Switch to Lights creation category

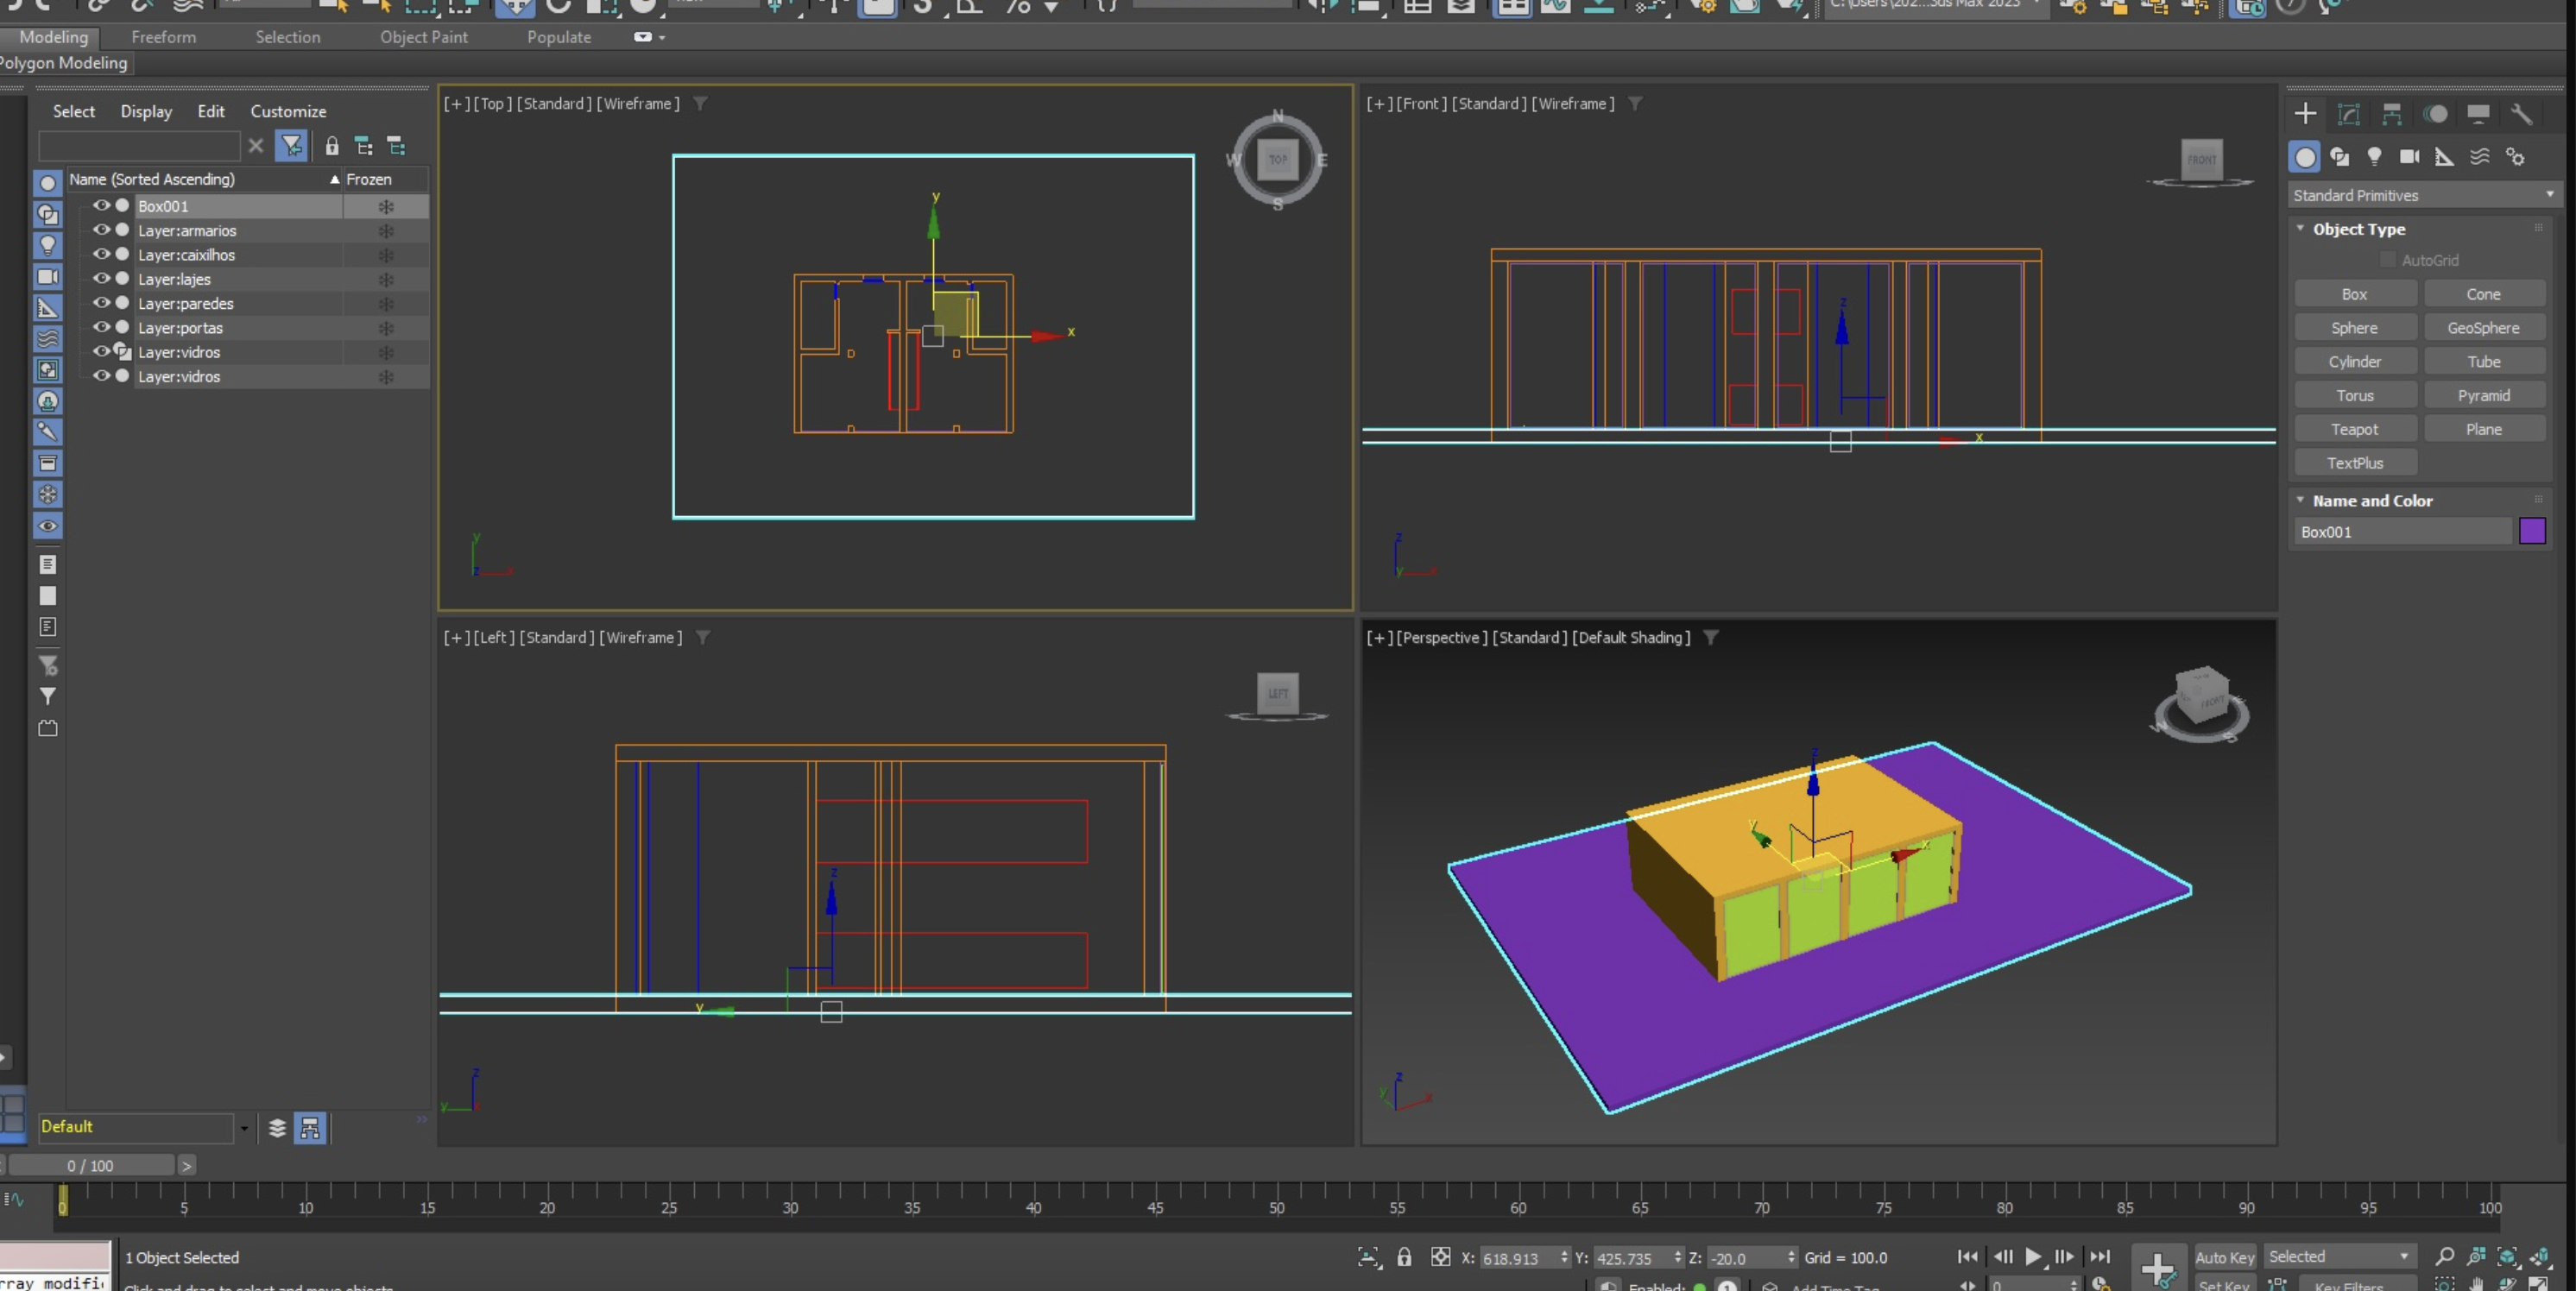pyautogui.click(x=2374, y=157)
